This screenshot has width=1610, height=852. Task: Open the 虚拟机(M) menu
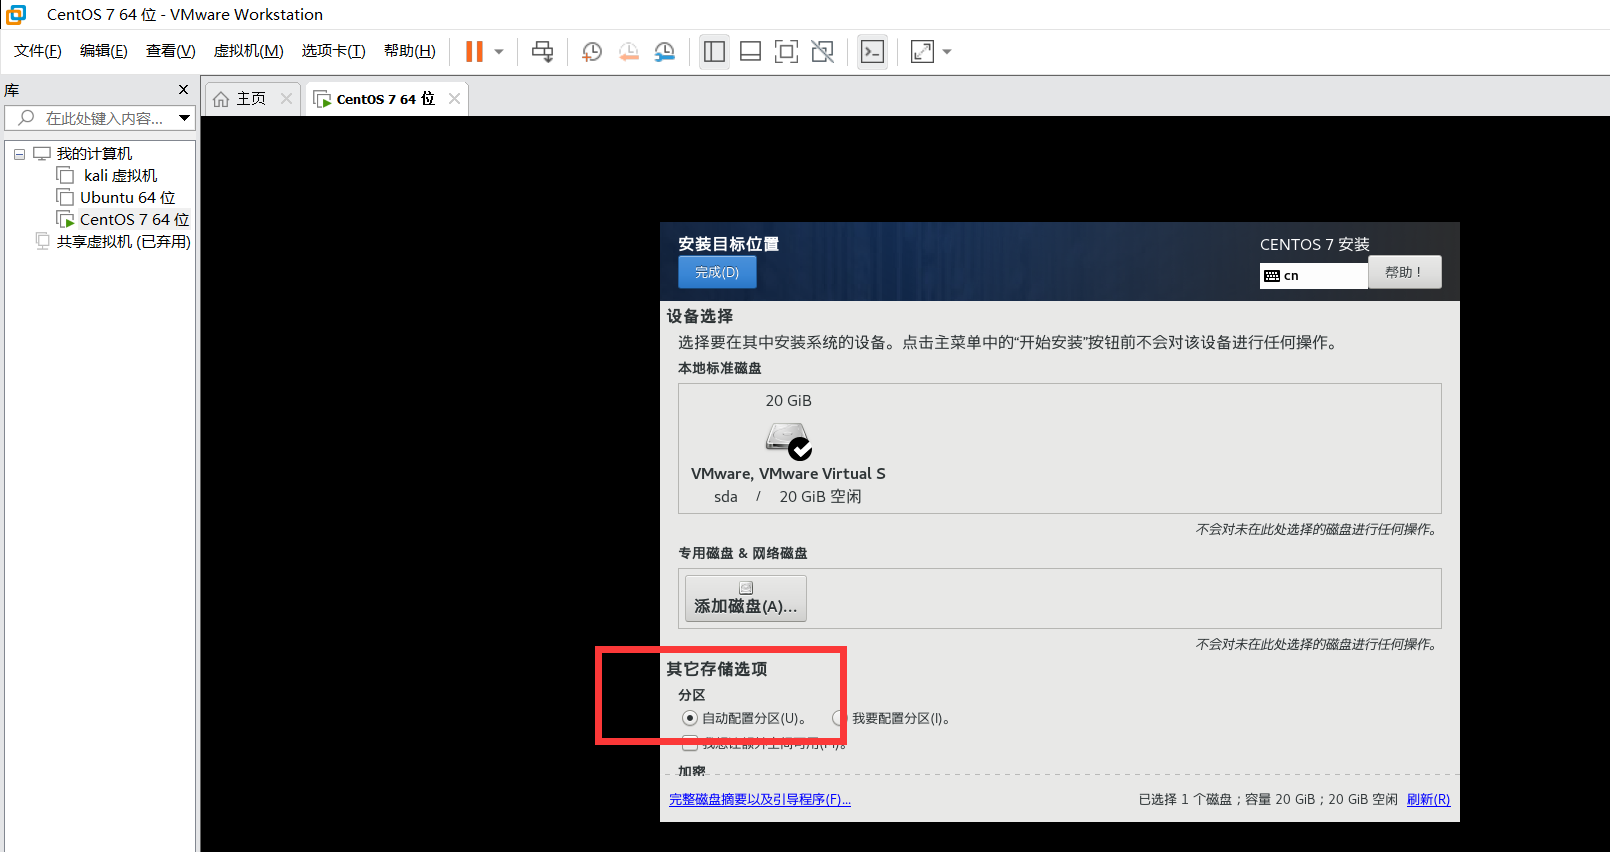coord(249,51)
